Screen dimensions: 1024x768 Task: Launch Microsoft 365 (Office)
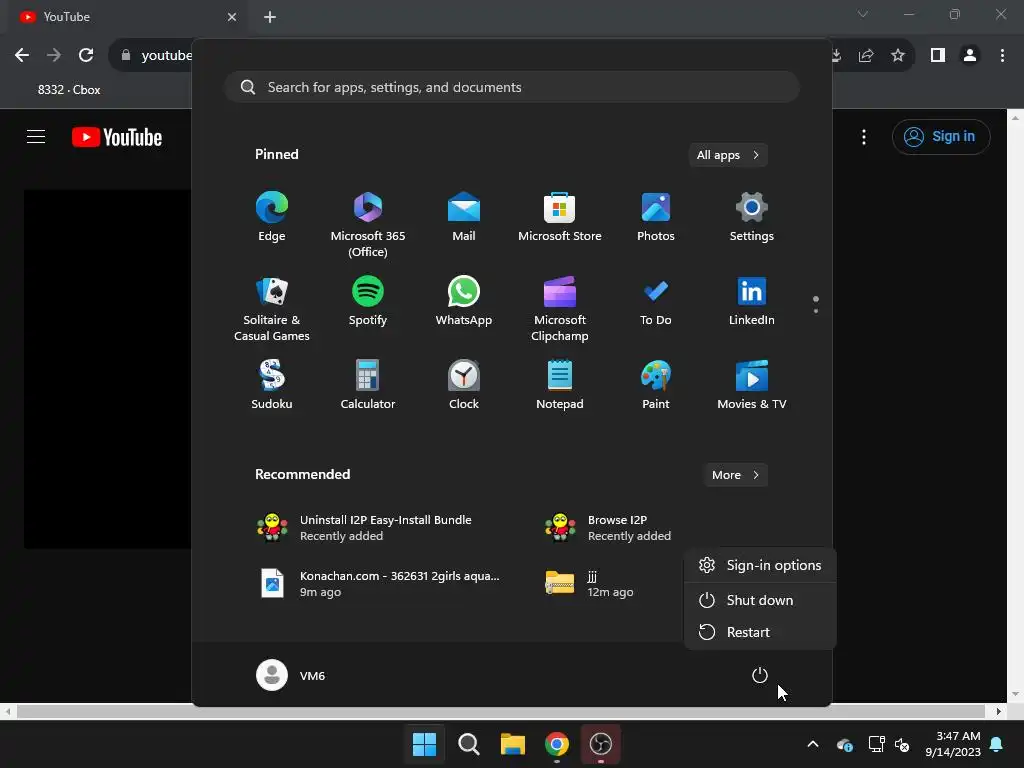tap(368, 225)
